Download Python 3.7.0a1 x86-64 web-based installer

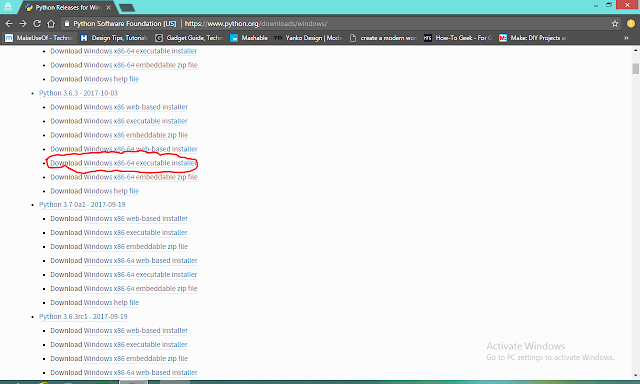click(140, 260)
